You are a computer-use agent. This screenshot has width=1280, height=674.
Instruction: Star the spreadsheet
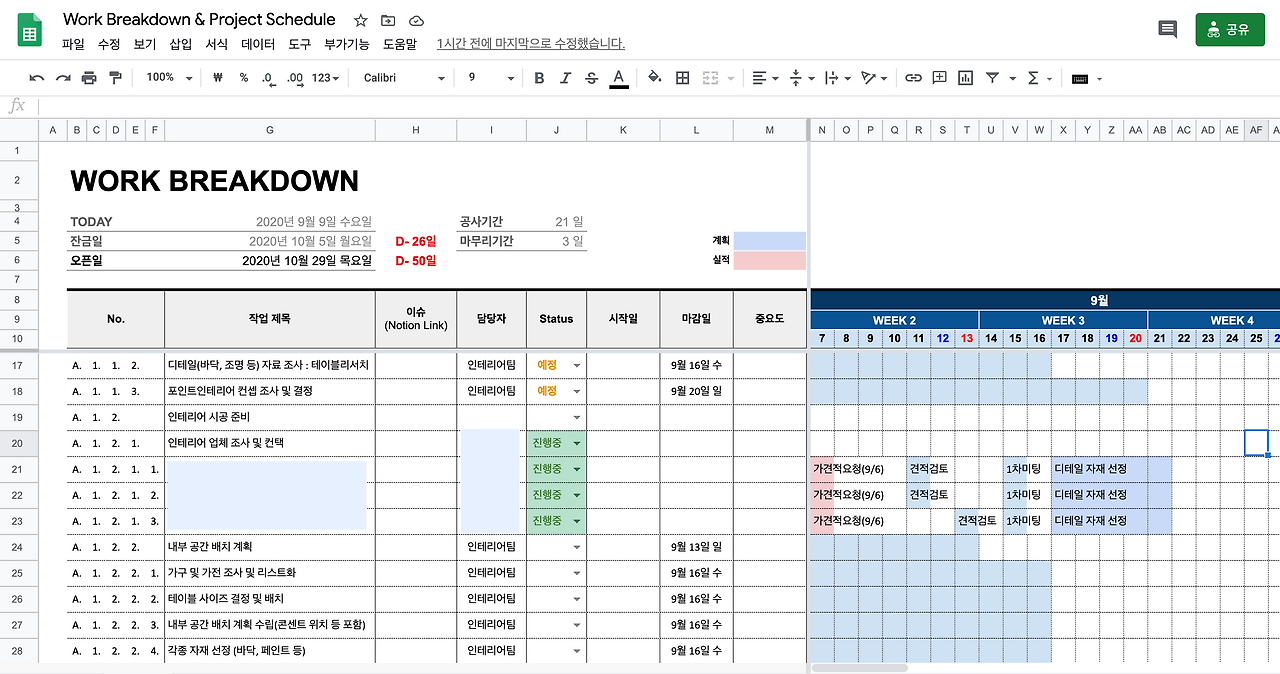point(358,19)
